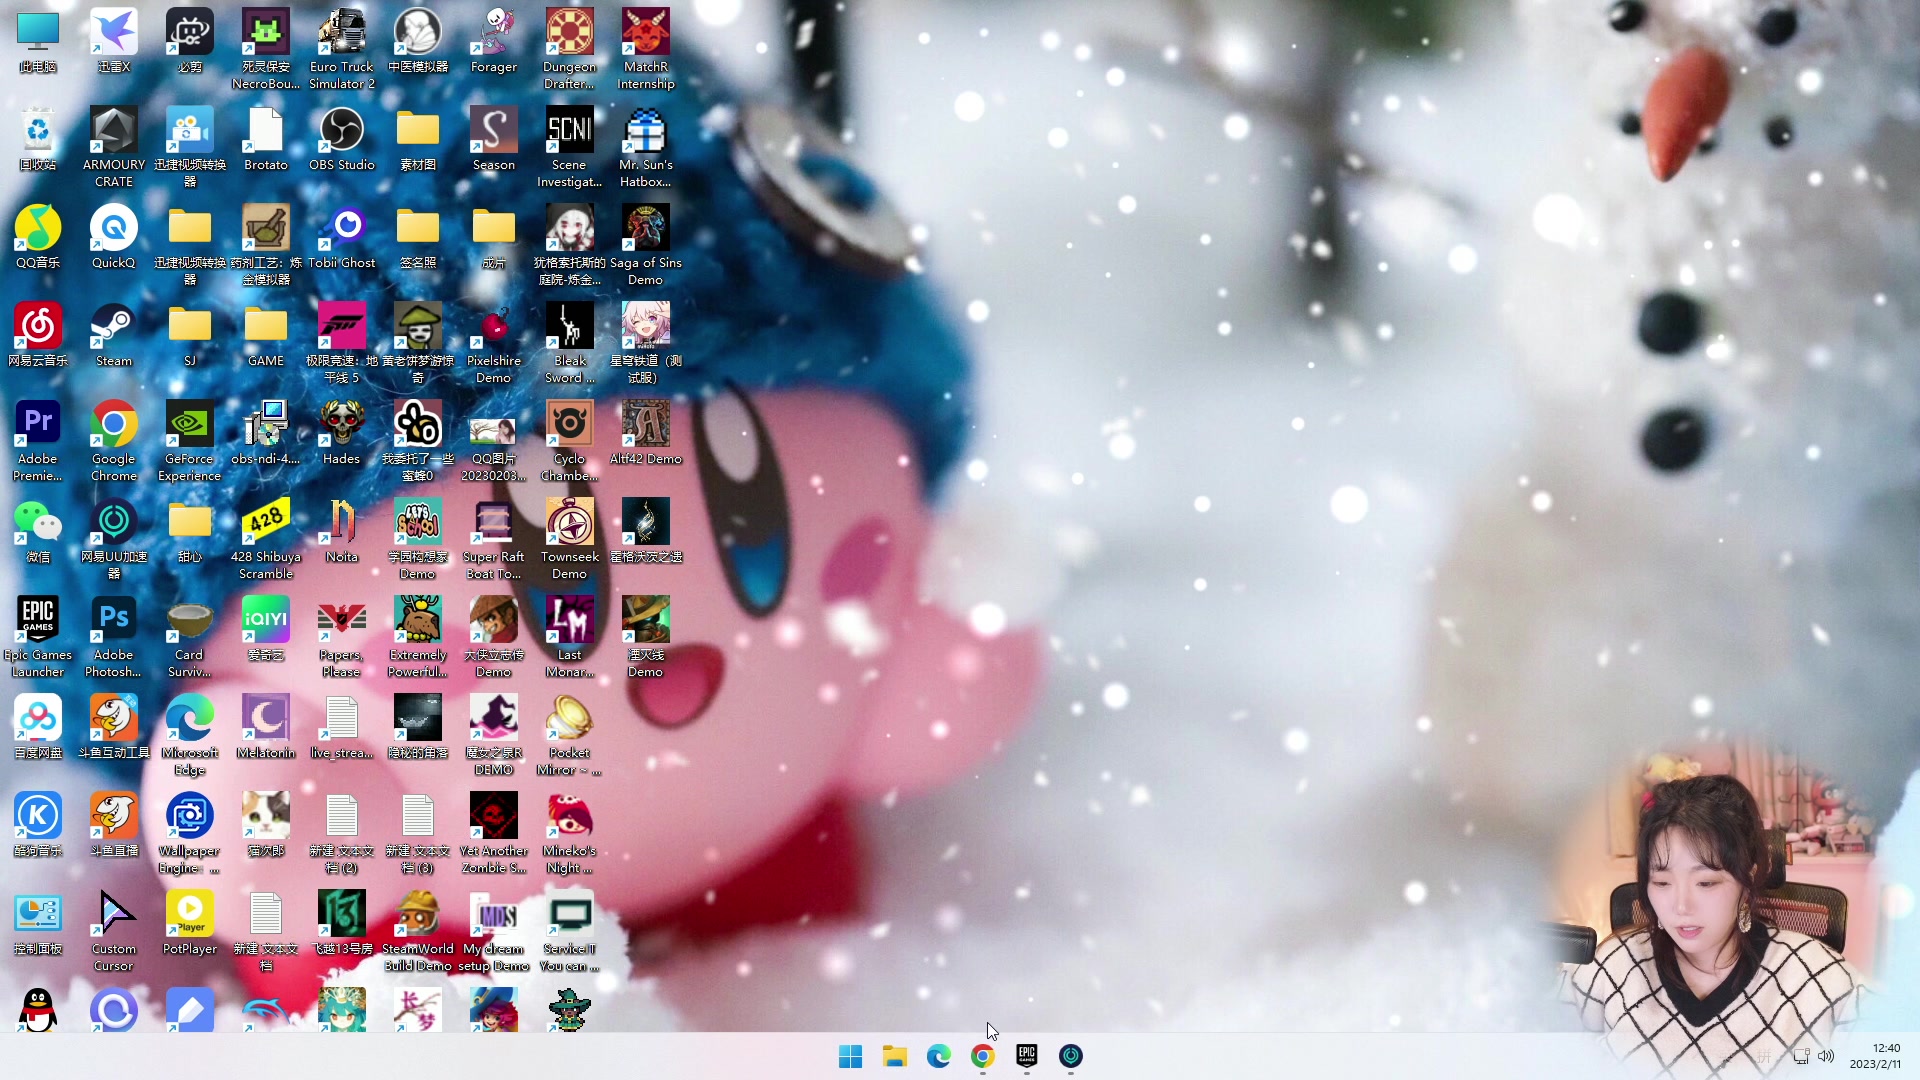
Task: Select the 成片 folder
Action: click(x=494, y=238)
